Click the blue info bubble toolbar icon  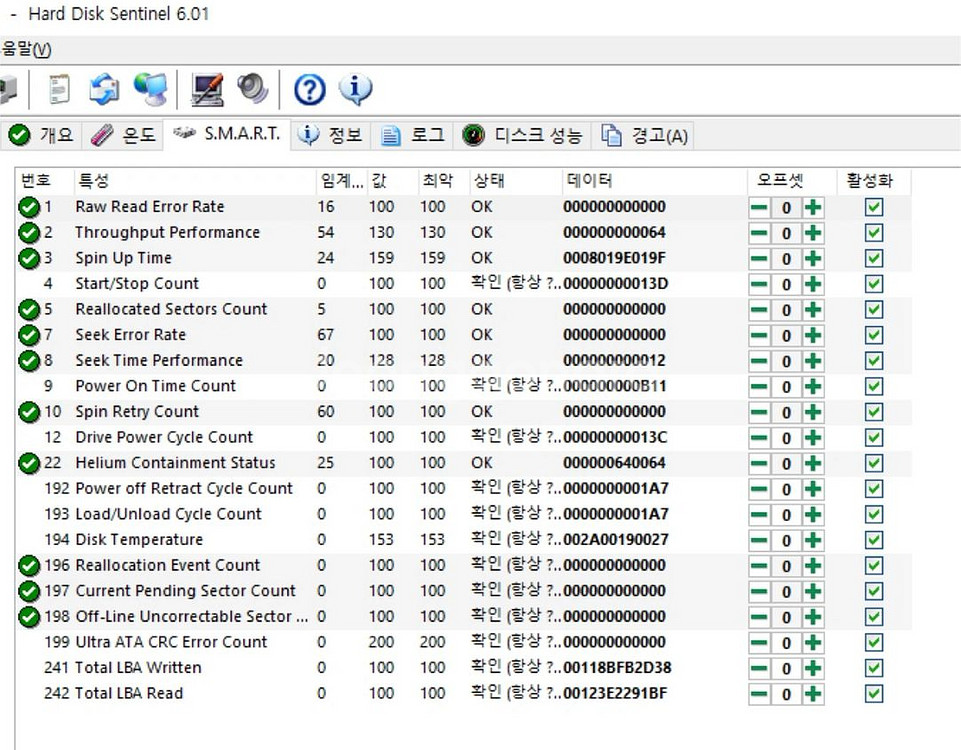pyautogui.click(x=355, y=89)
